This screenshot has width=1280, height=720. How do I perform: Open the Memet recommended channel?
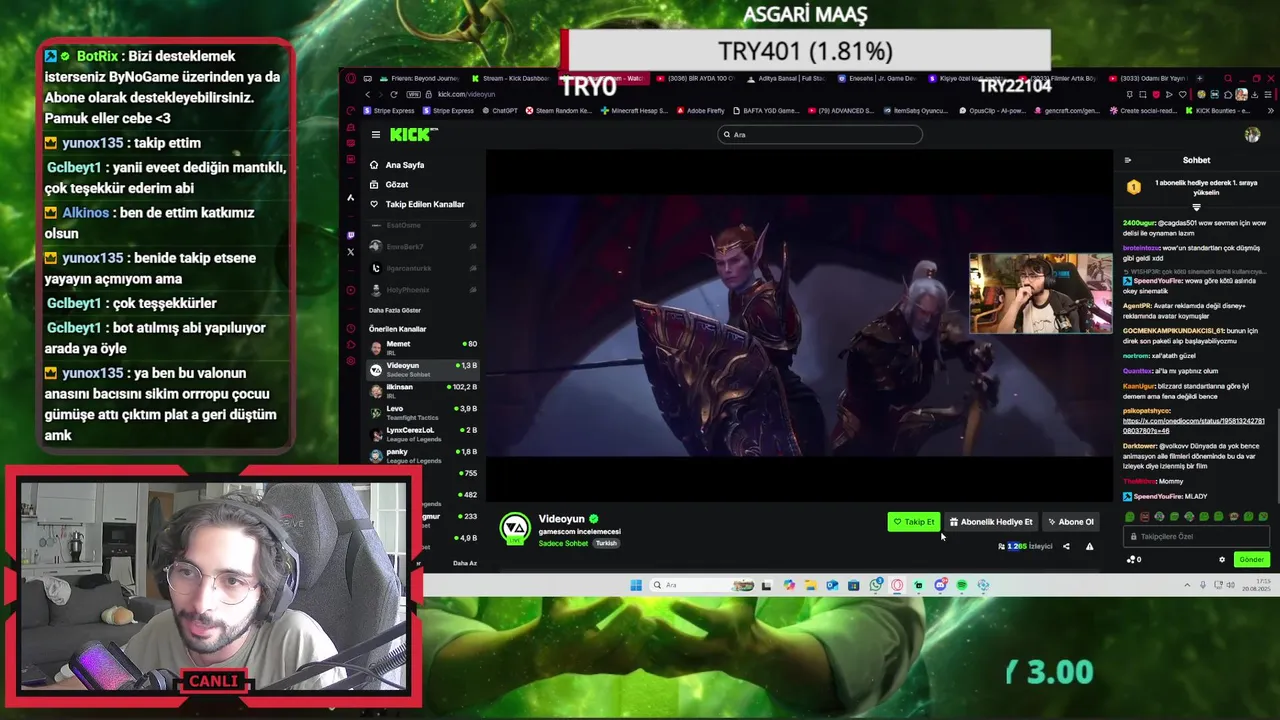click(423, 347)
